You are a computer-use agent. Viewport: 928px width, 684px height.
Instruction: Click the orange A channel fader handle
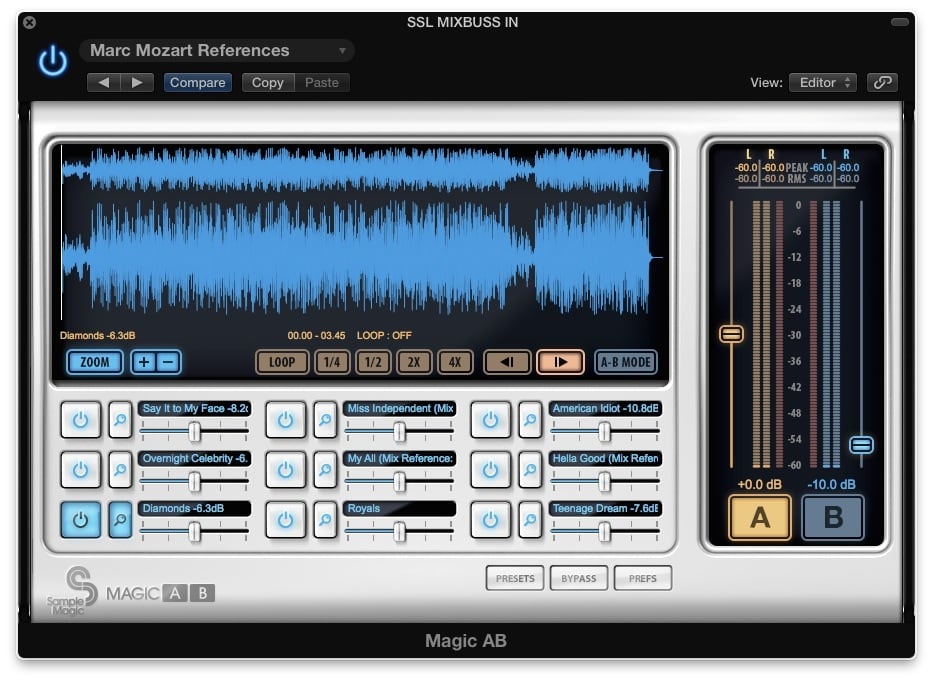click(732, 334)
